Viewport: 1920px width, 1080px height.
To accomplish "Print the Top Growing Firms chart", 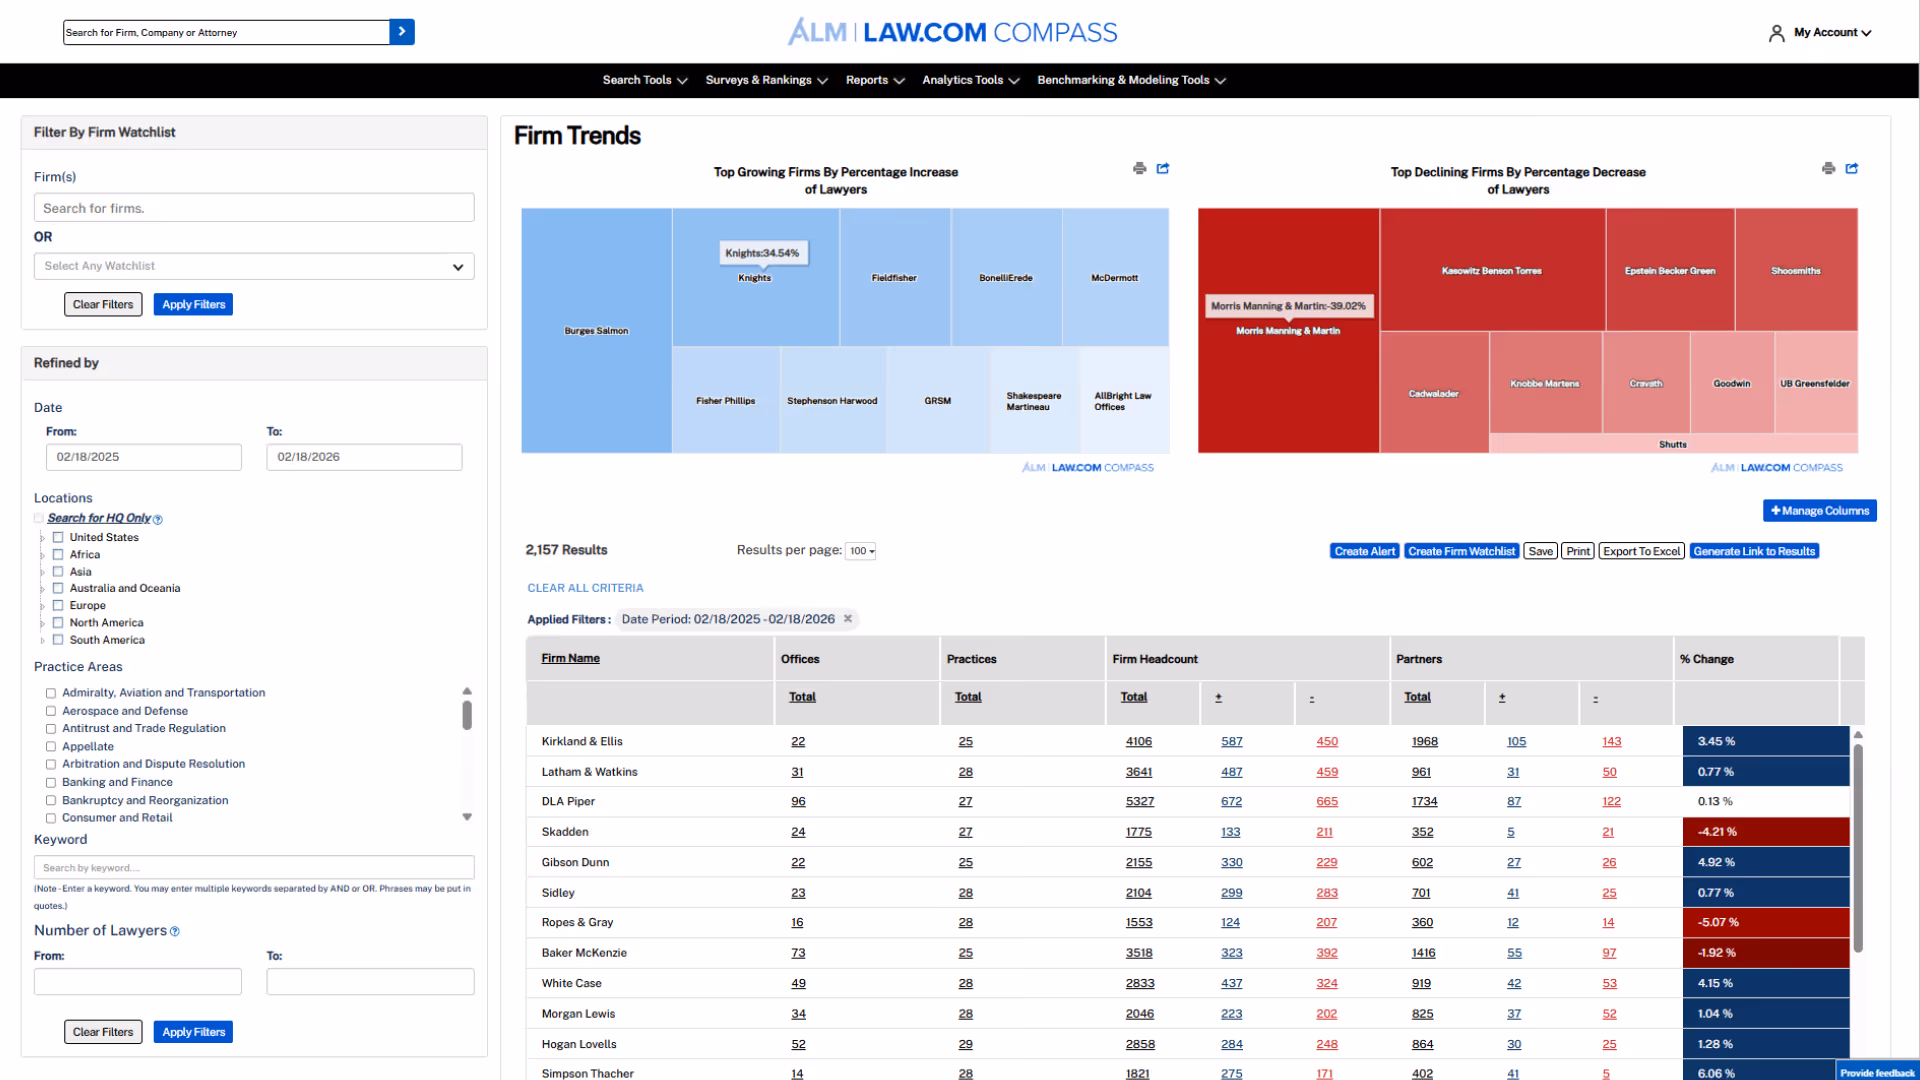I will click(x=1140, y=168).
